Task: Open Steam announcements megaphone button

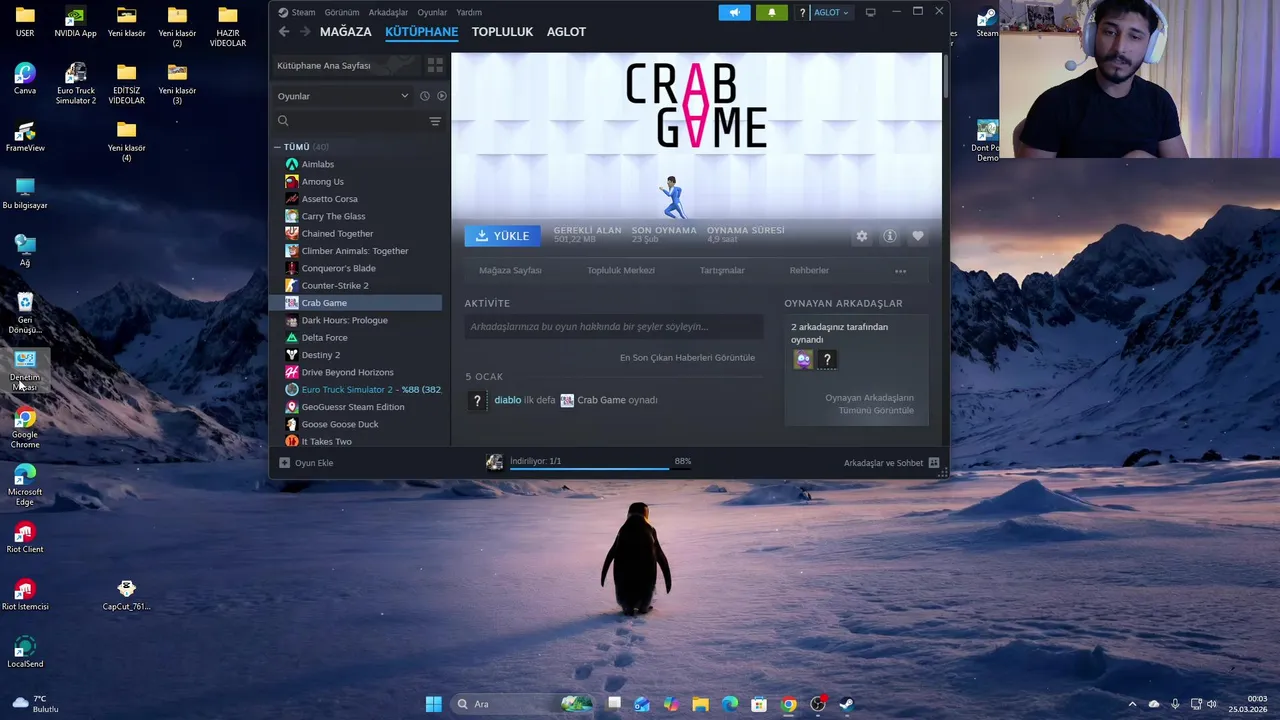Action: pos(734,12)
